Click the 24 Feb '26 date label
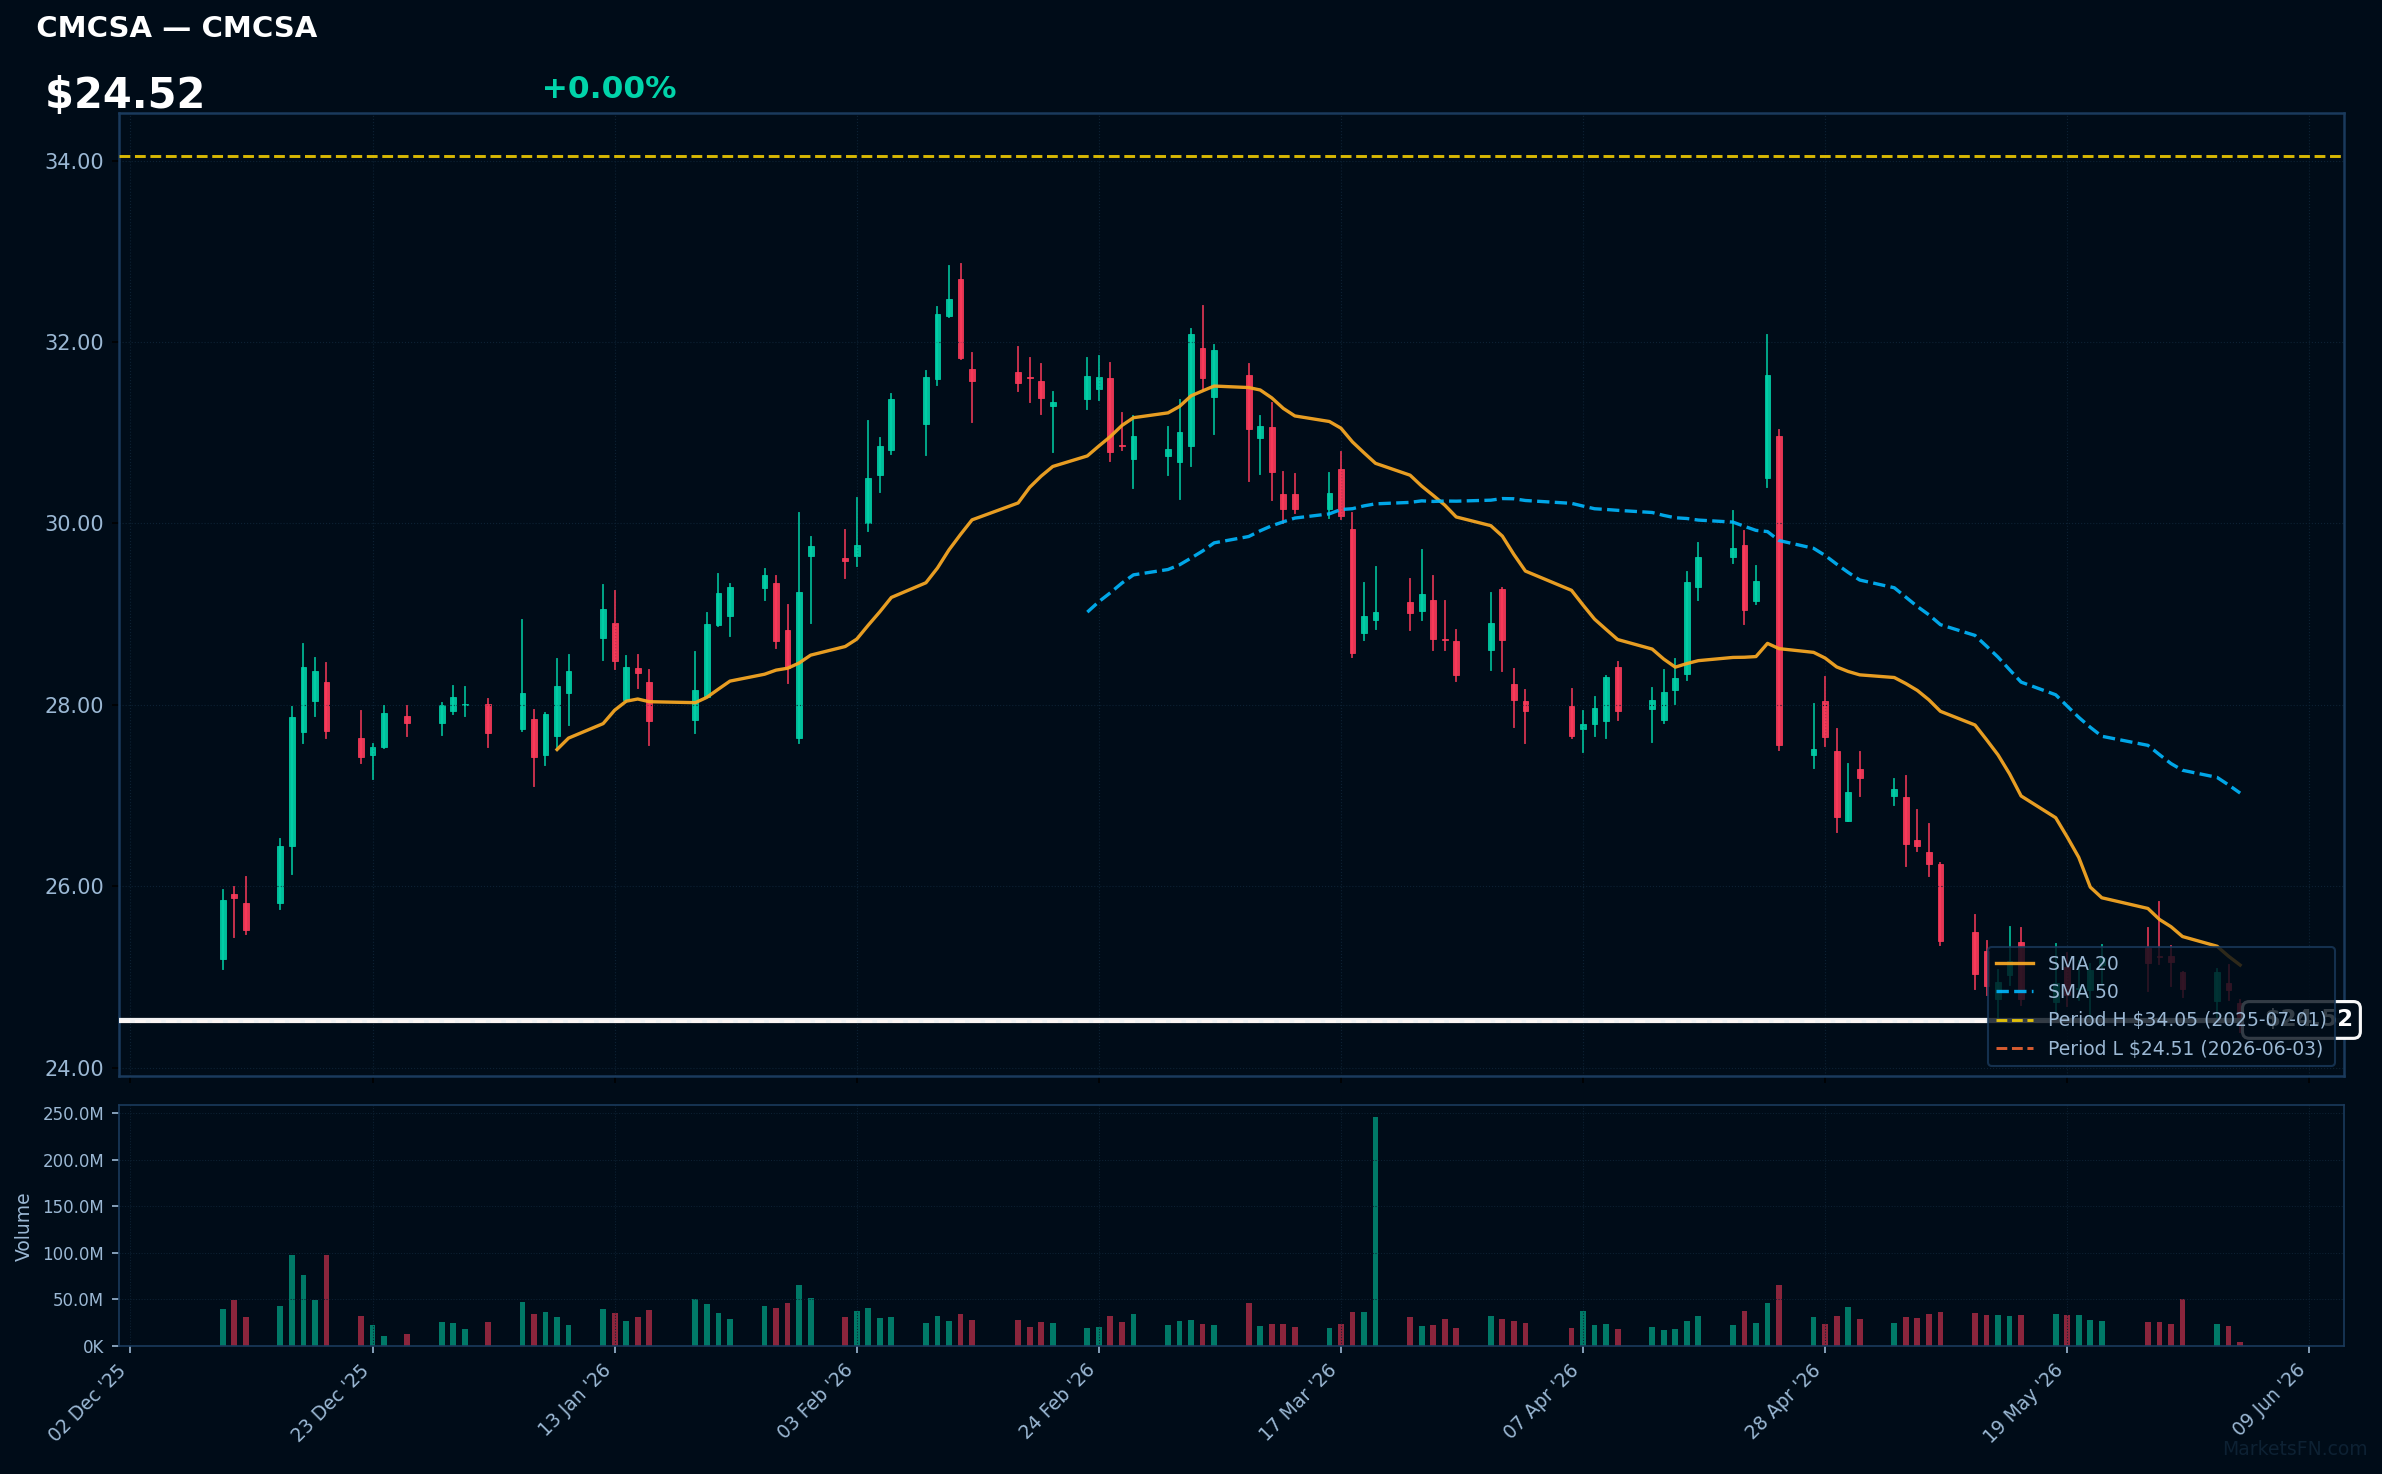This screenshot has width=2382, height=1474. coord(1057,1400)
